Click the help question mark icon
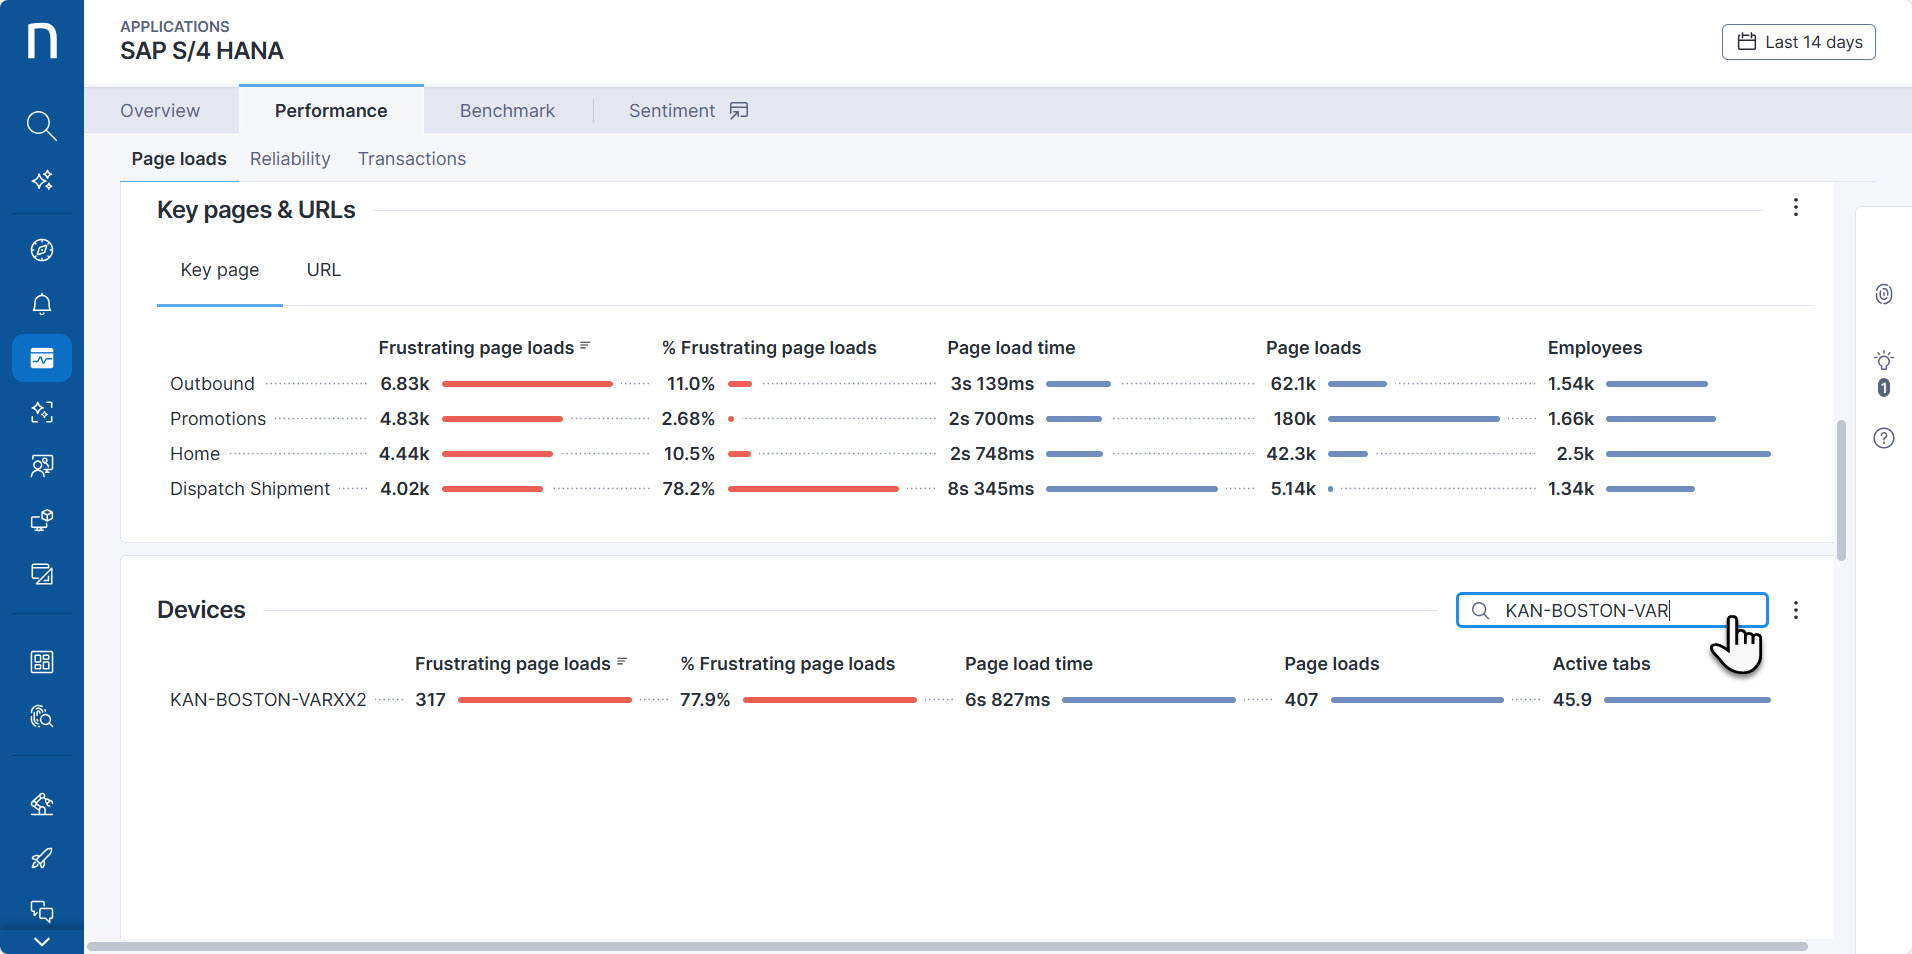 pos(1883,438)
